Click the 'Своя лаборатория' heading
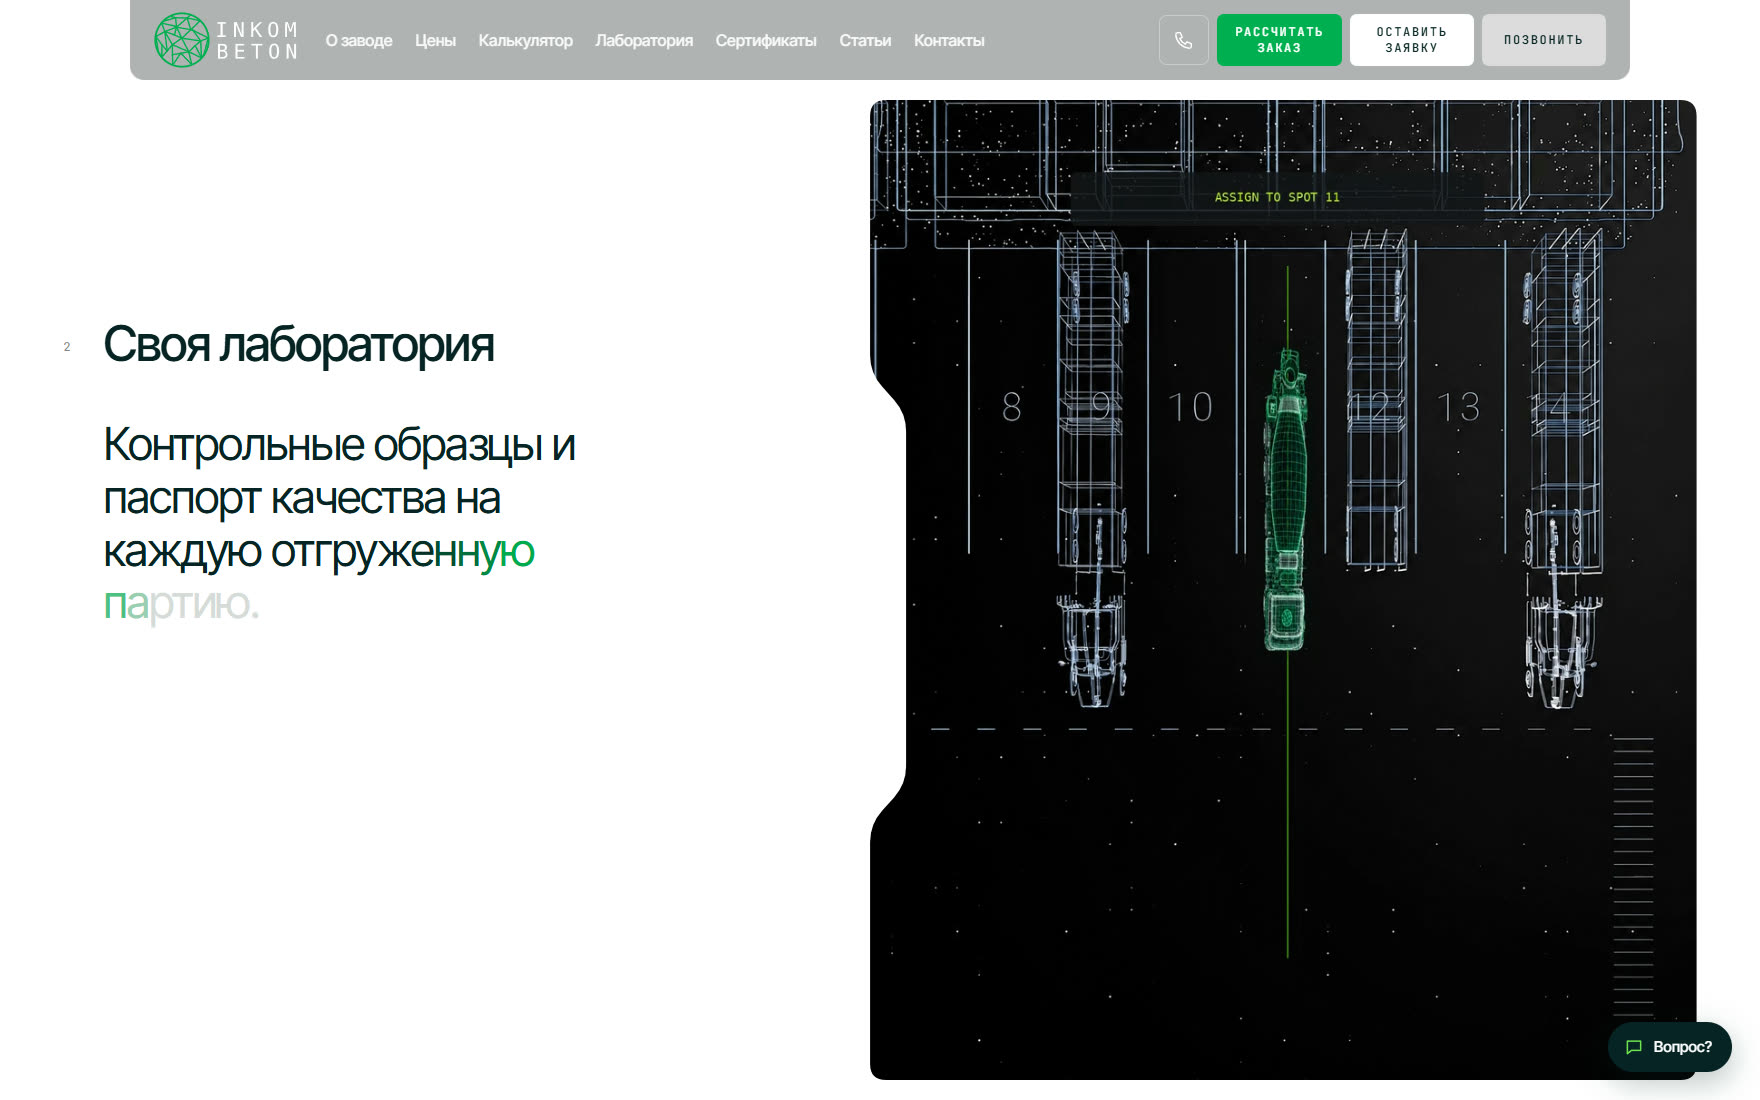 pos(299,345)
